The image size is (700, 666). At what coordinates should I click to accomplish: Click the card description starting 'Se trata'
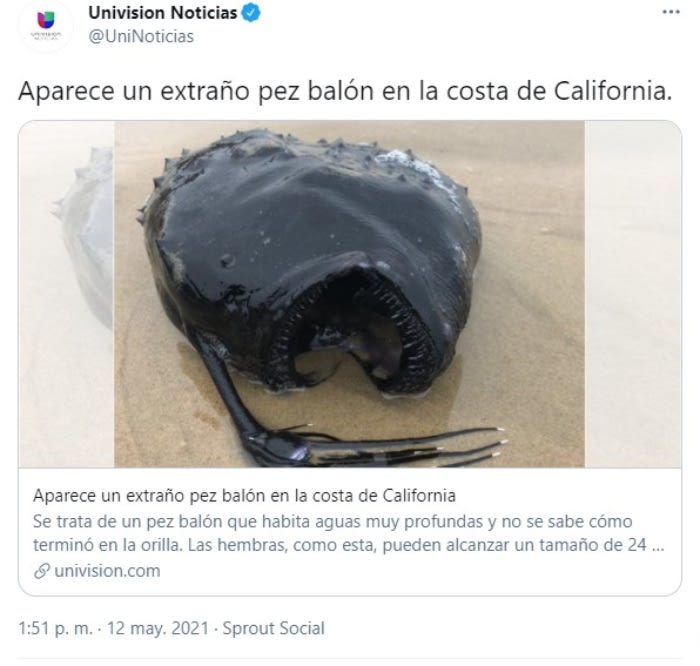349,533
